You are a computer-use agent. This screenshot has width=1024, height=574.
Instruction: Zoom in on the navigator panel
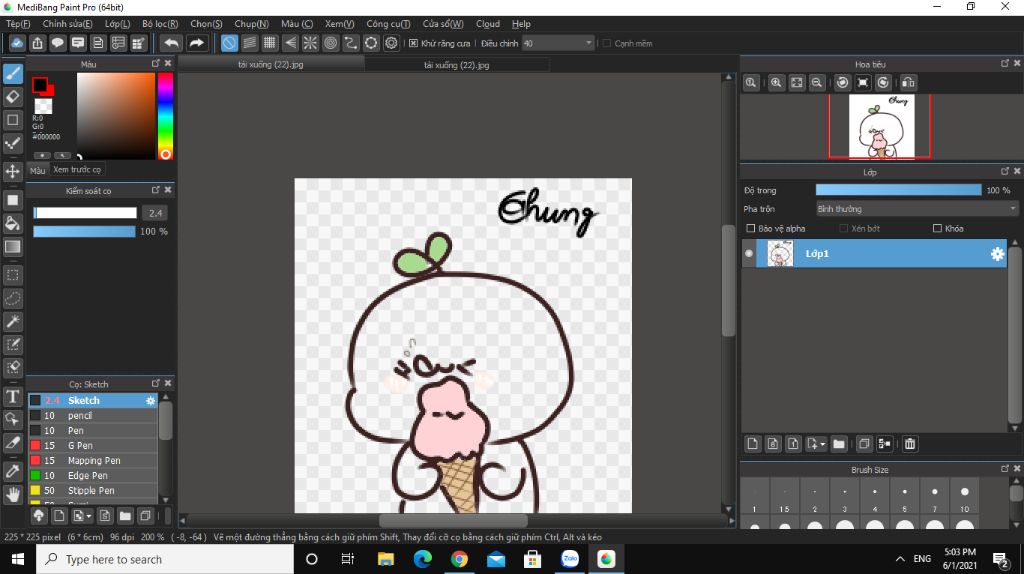coord(776,83)
